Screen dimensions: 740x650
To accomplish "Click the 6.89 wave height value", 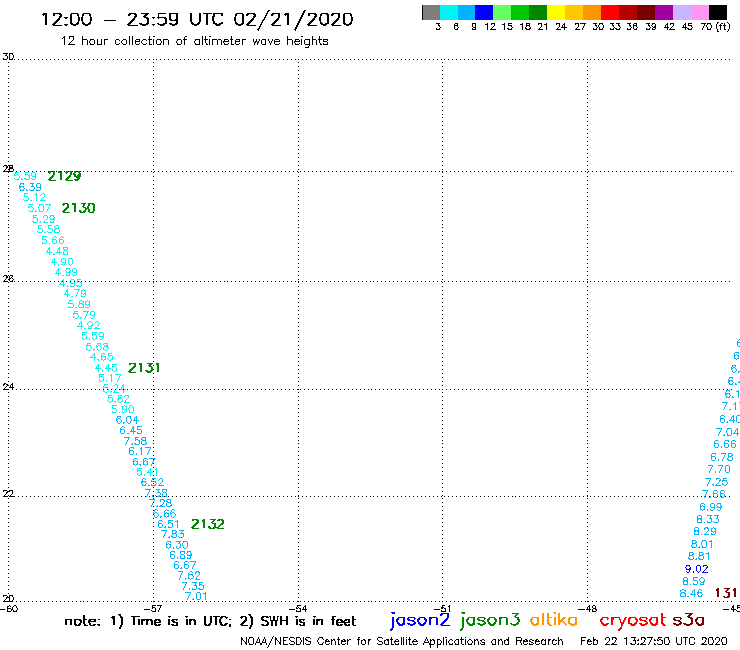I will point(181,555).
